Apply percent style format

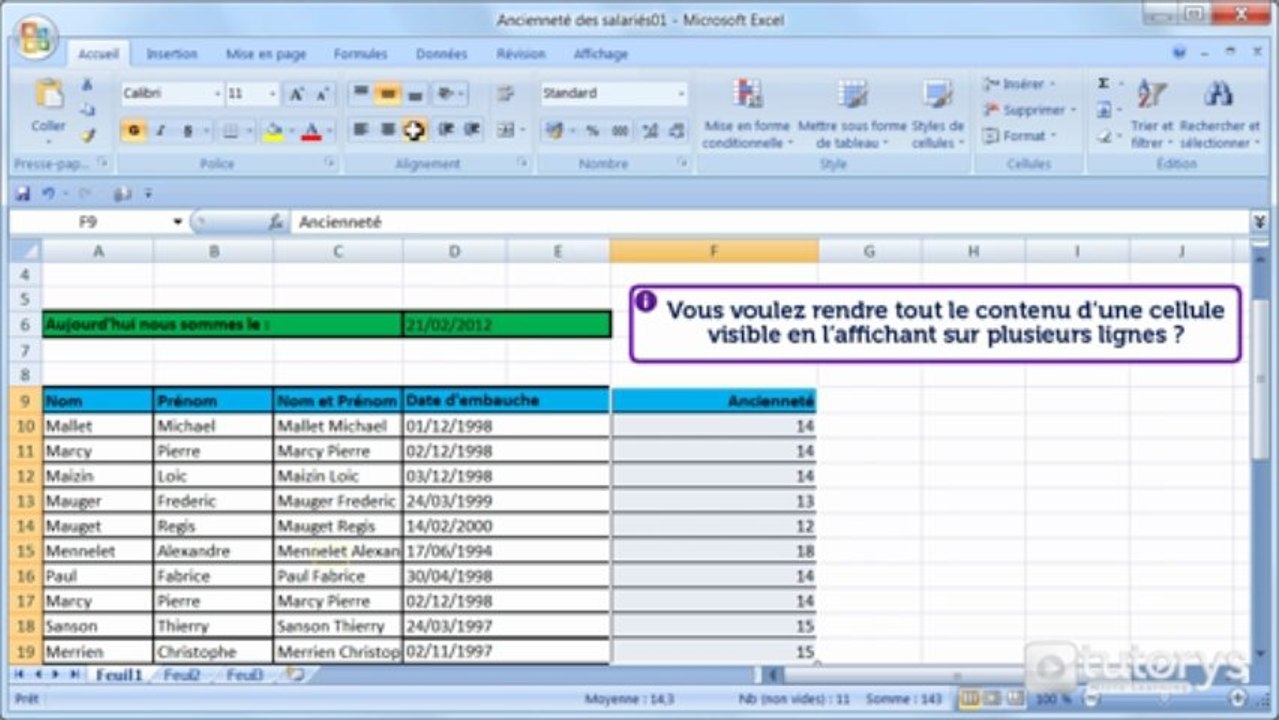(592, 131)
